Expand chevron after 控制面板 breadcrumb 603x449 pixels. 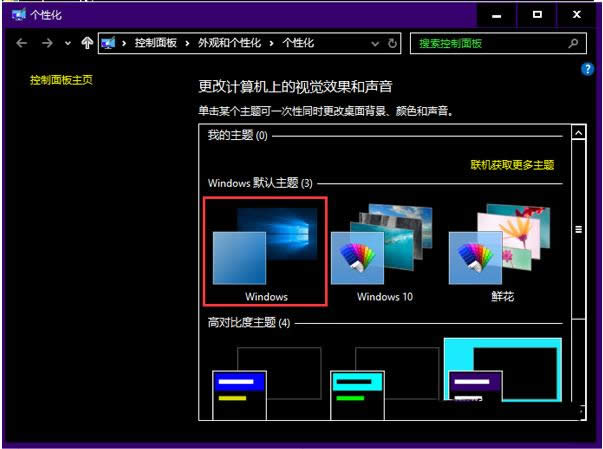pos(187,43)
